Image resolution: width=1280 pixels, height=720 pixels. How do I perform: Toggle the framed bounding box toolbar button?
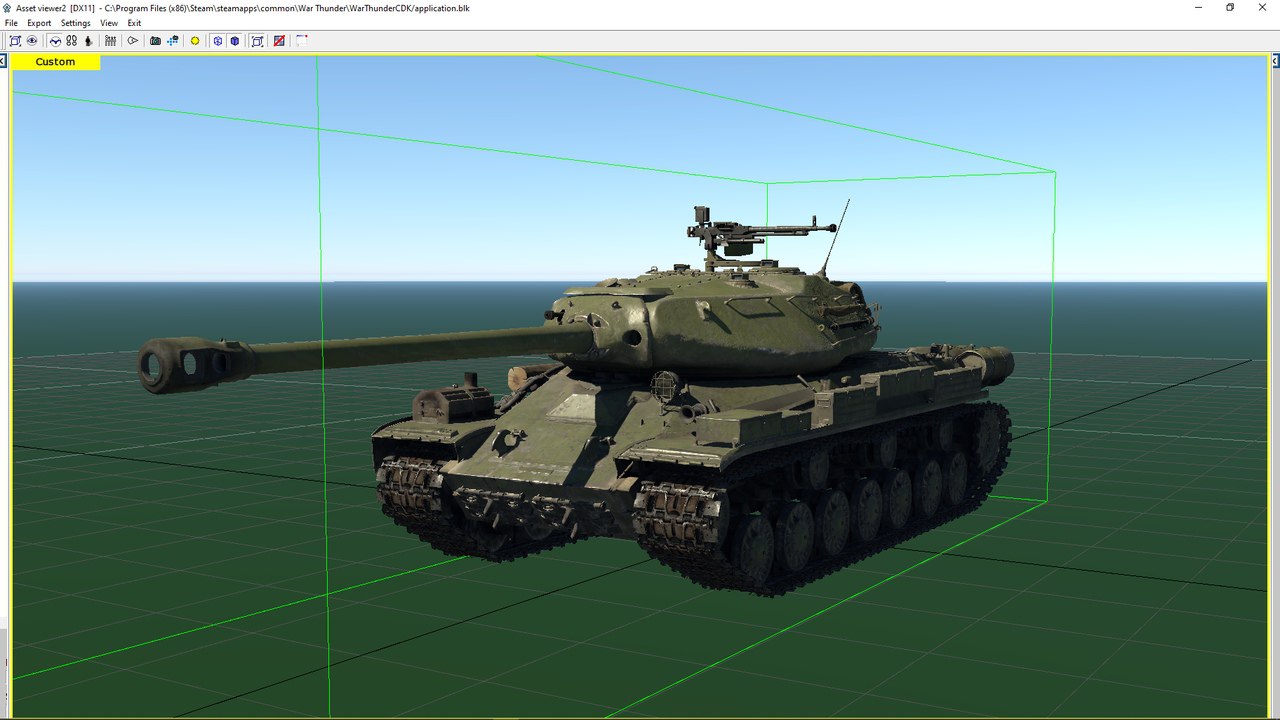[x=257, y=41]
